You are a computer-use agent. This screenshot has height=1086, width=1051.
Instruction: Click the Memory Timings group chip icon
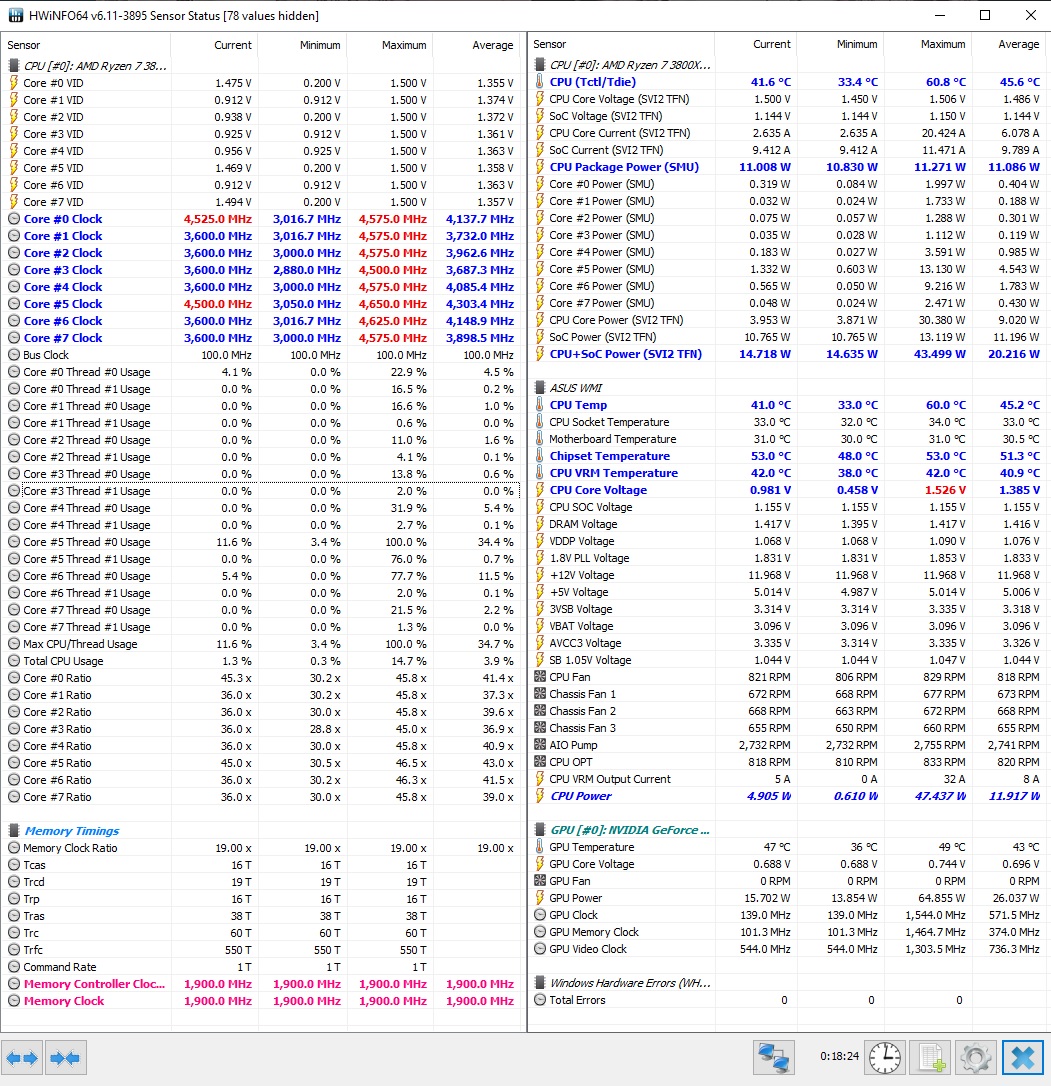pyautogui.click(x=13, y=830)
